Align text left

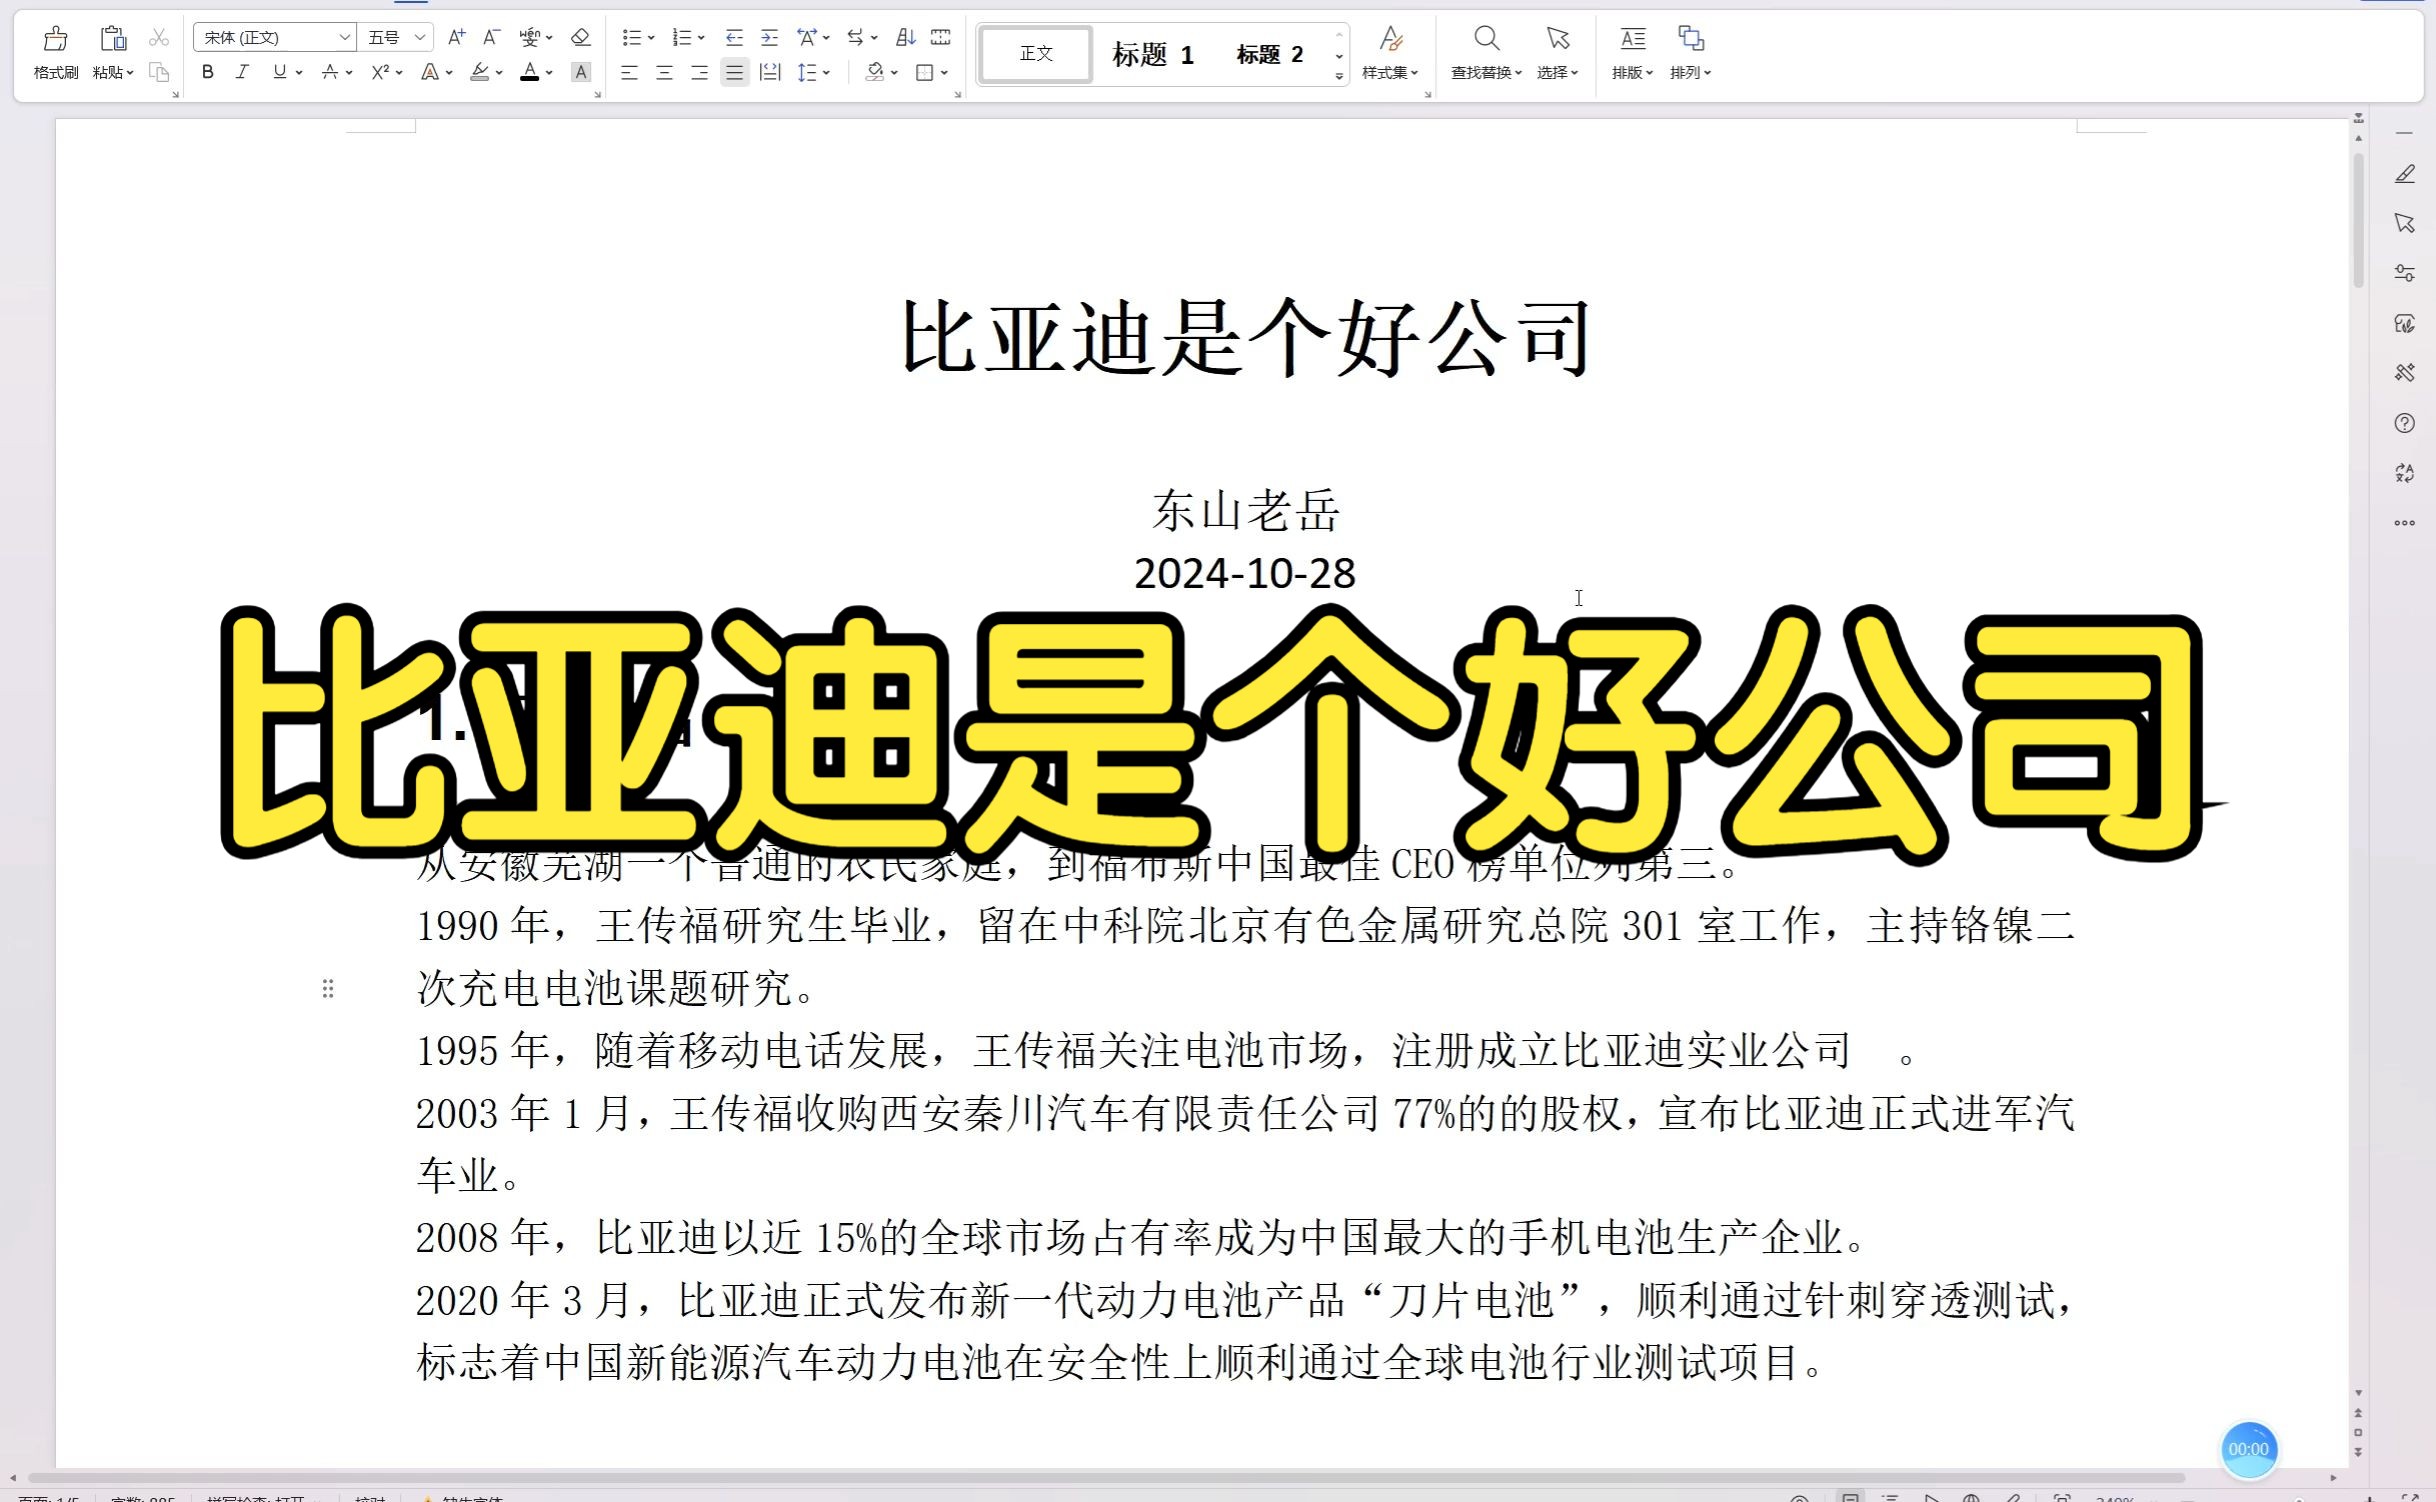(x=629, y=72)
